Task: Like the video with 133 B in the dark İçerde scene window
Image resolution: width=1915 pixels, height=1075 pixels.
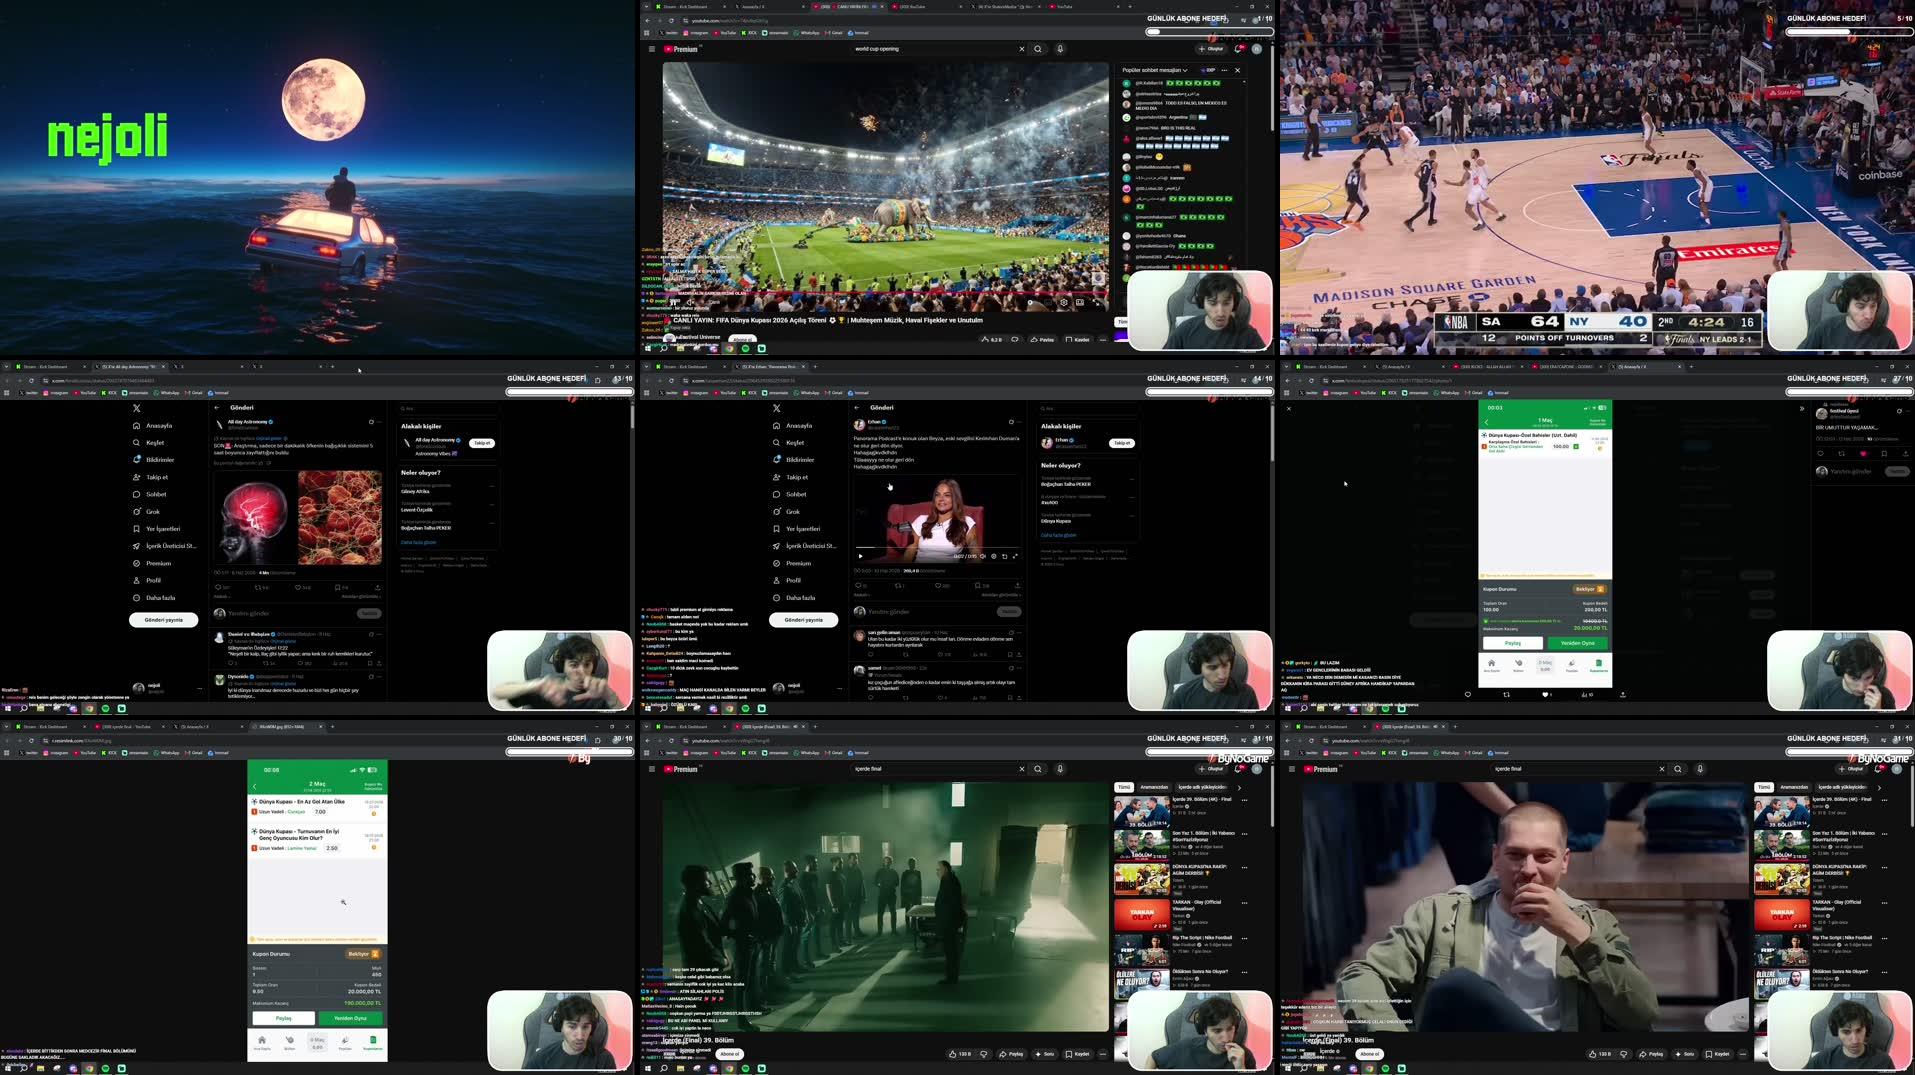Action: (x=961, y=1054)
